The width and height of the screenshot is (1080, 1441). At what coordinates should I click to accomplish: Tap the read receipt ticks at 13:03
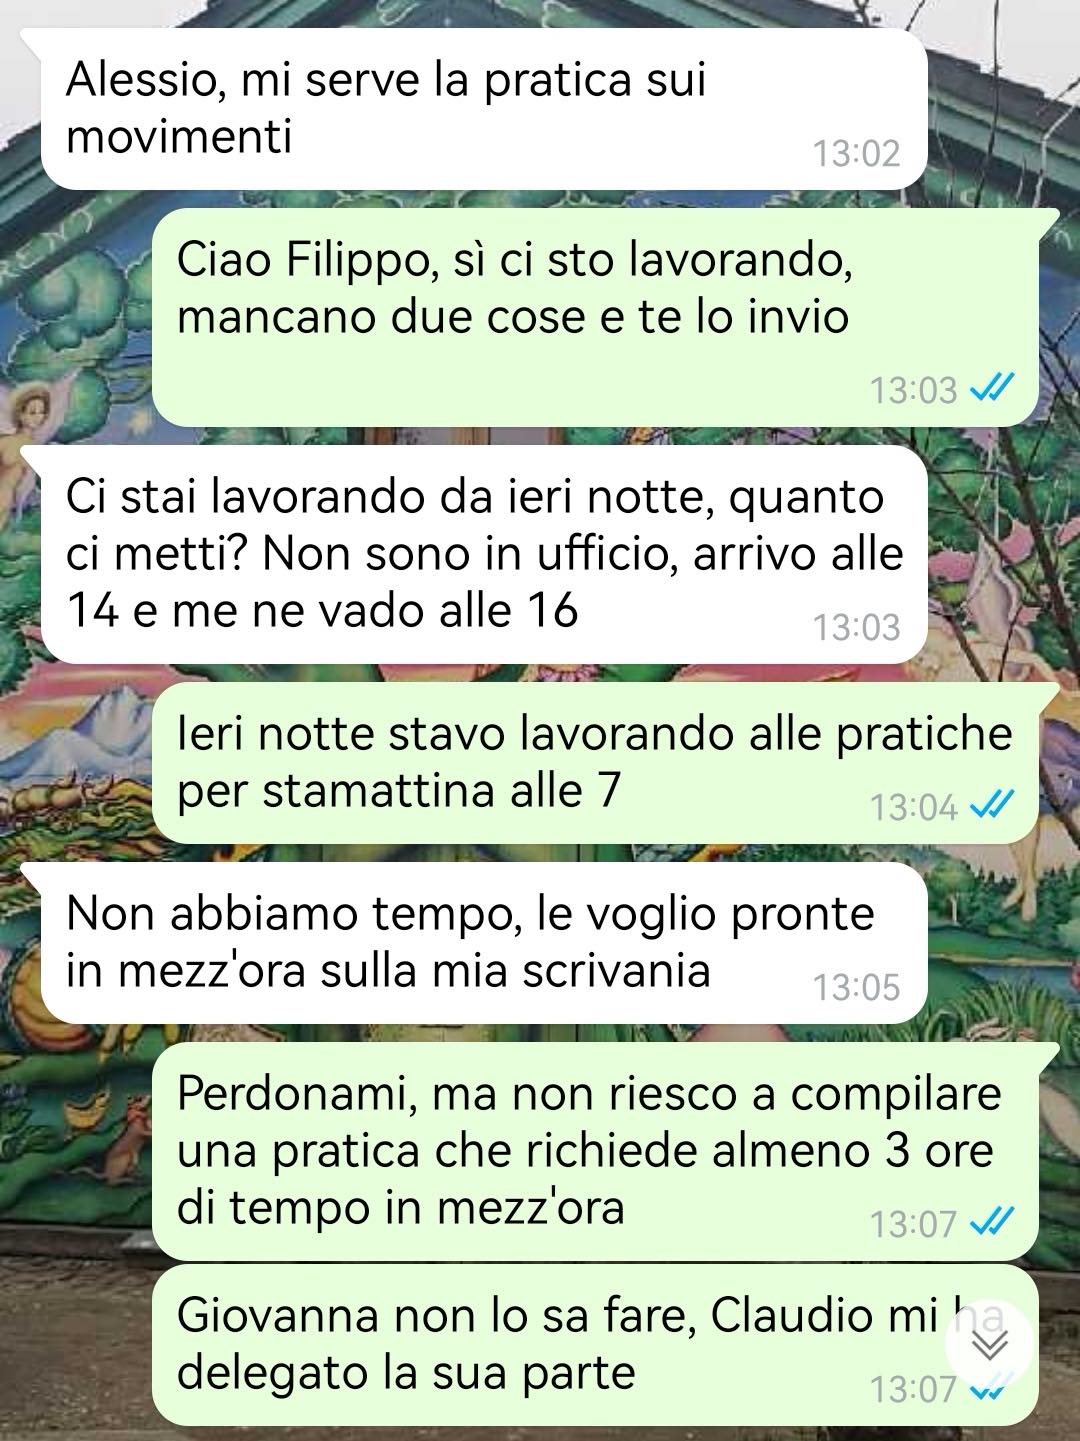pos(993,387)
